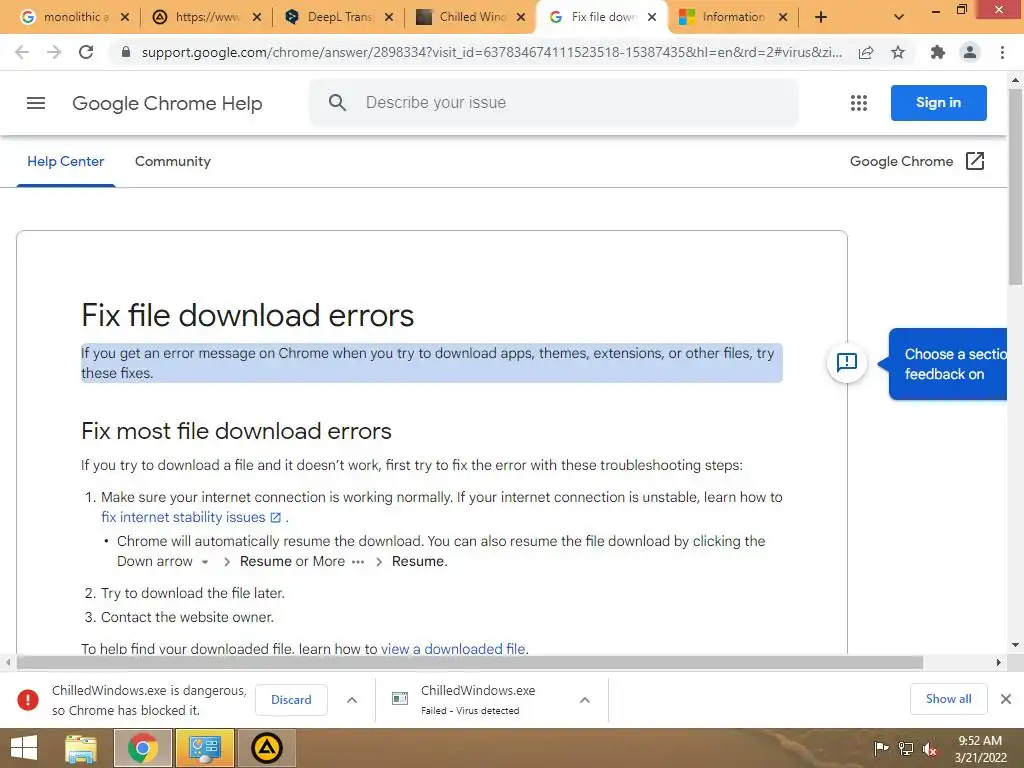Share this page from address bar

point(866,52)
